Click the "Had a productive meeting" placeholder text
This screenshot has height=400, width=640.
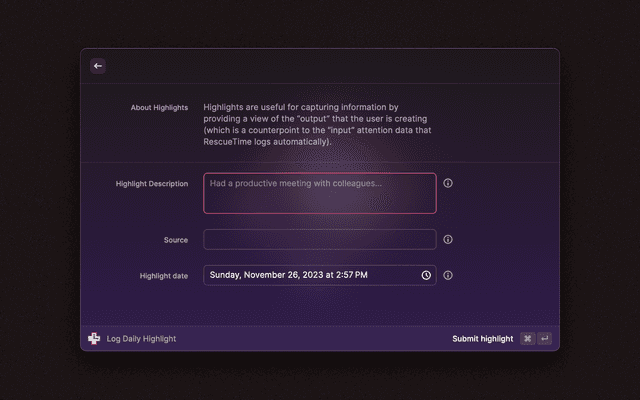[296, 184]
